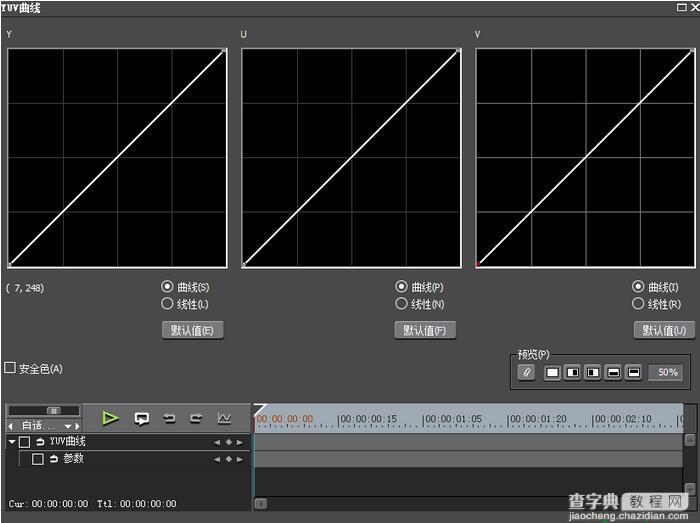Select bottom-half white split preview icon
The width and height of the screenshot is (700, 523).
point(634,372)
